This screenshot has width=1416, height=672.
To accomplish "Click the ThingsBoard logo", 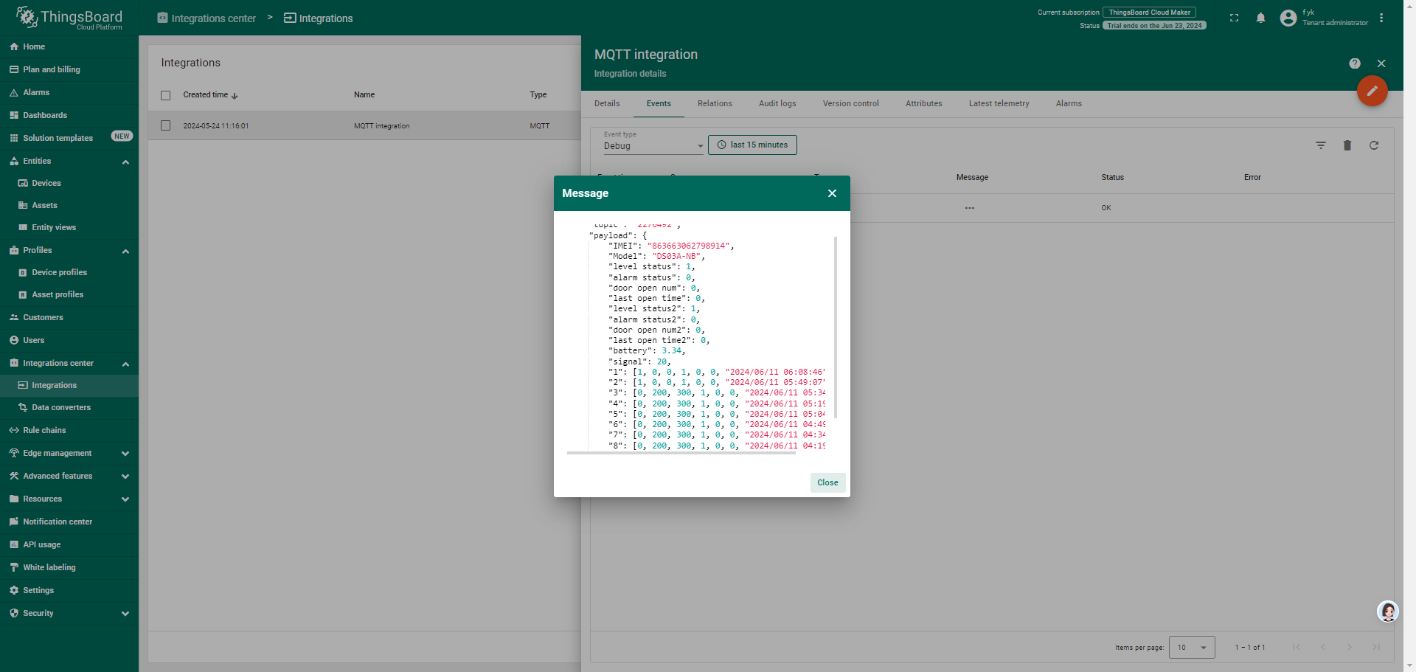I will click(x=68, y=18).
